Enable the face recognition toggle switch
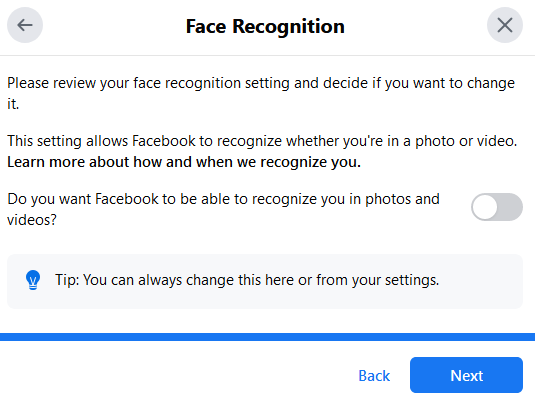Image resolution: width=535 pixels, height=403 pixels. [497, 207]
